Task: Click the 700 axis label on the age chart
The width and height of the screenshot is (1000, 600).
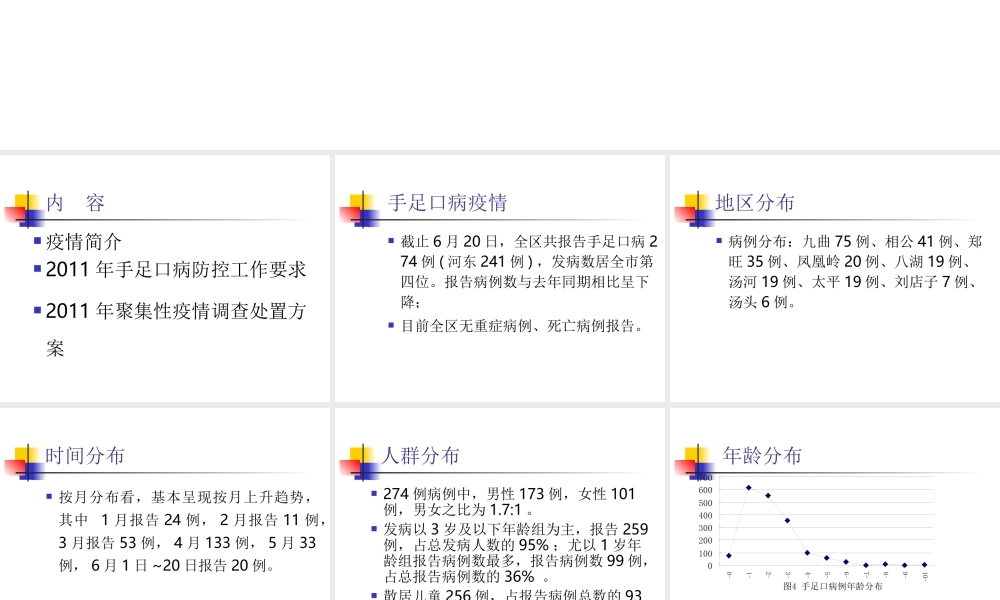Action: 706,477
